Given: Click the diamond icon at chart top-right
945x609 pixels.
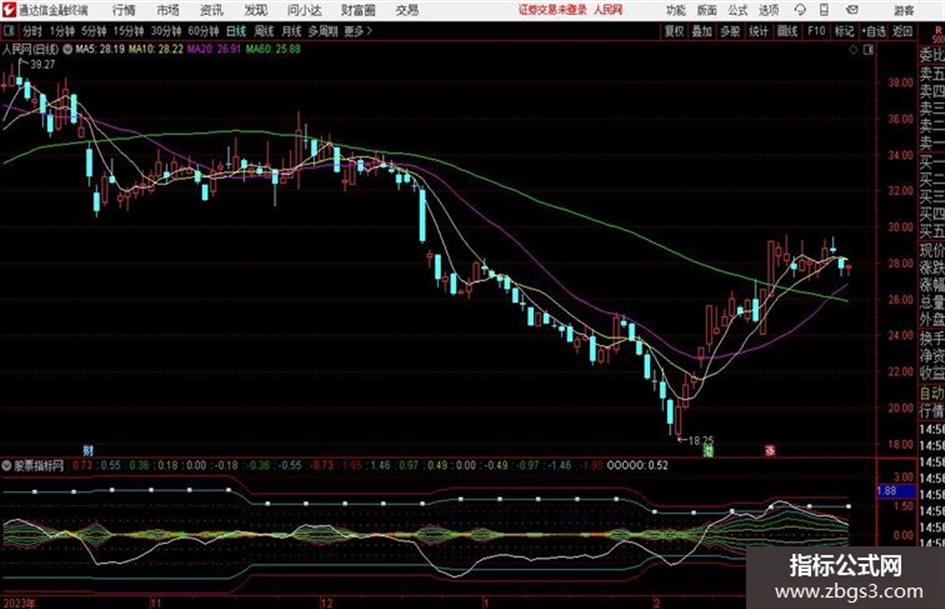Looking at the screenshot, I should coord(853,50).
